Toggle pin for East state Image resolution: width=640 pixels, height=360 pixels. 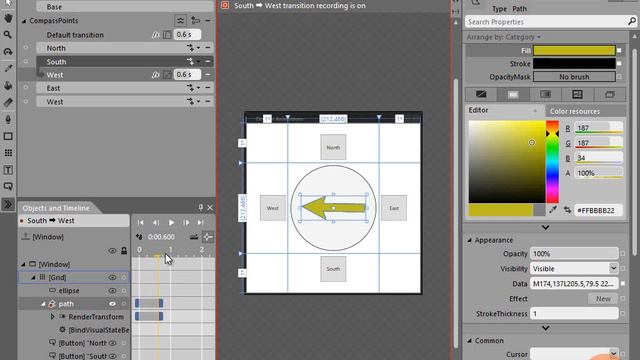click(26, 88)
